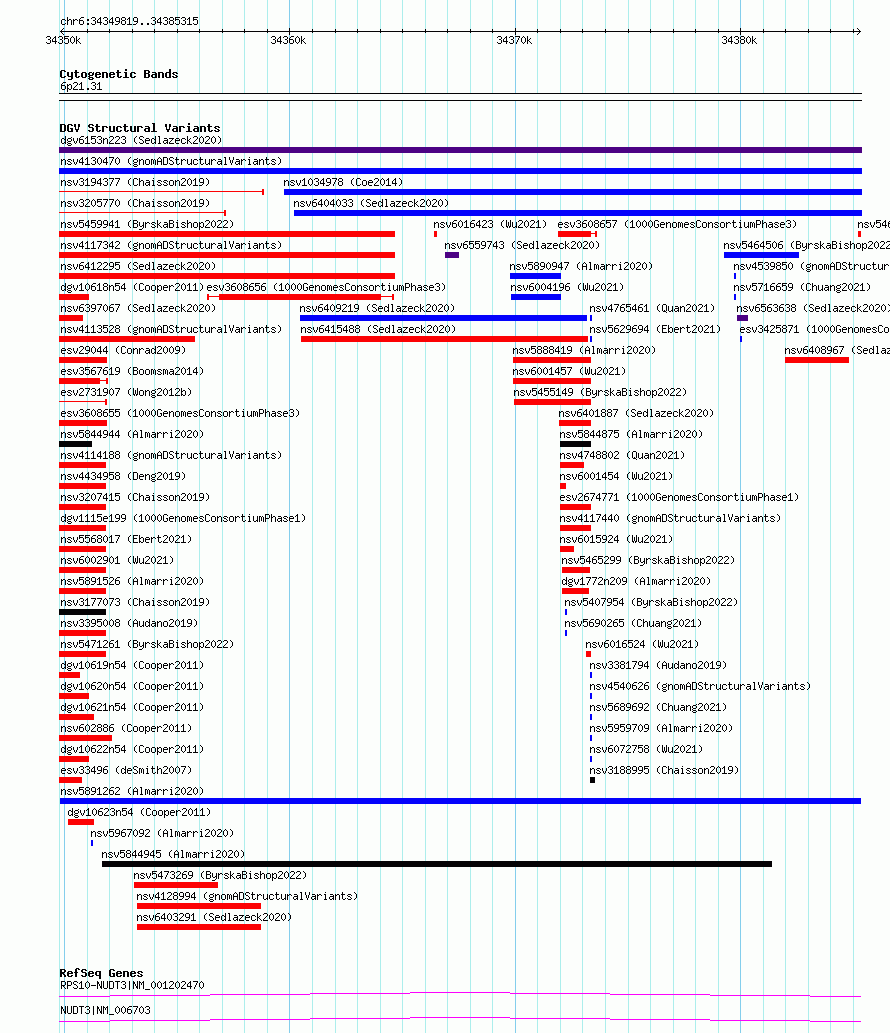Click the 34370k ruler position label
This screenshot has width=890, height=1033.
tap(514, 41)
